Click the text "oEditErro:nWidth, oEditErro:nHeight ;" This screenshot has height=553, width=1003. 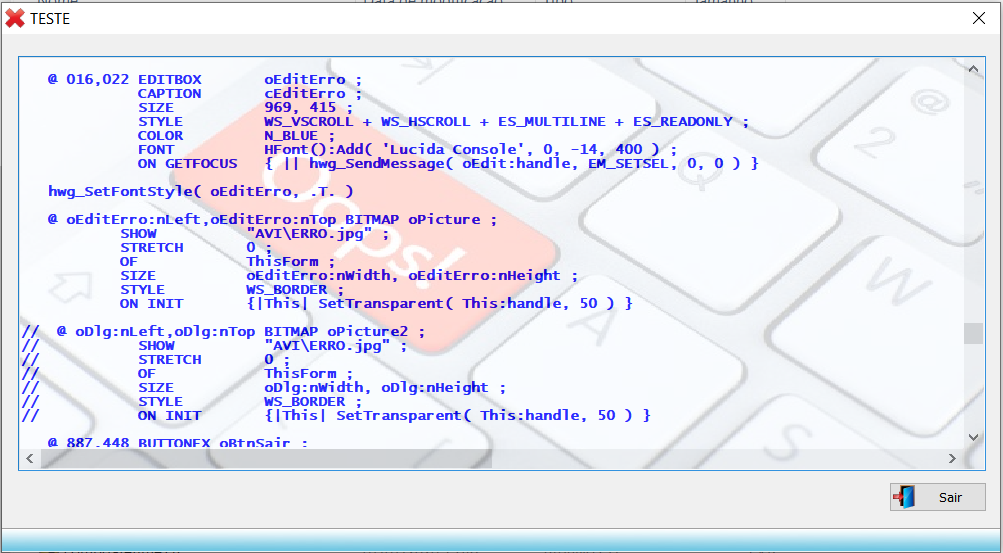(x=413, y=276)
